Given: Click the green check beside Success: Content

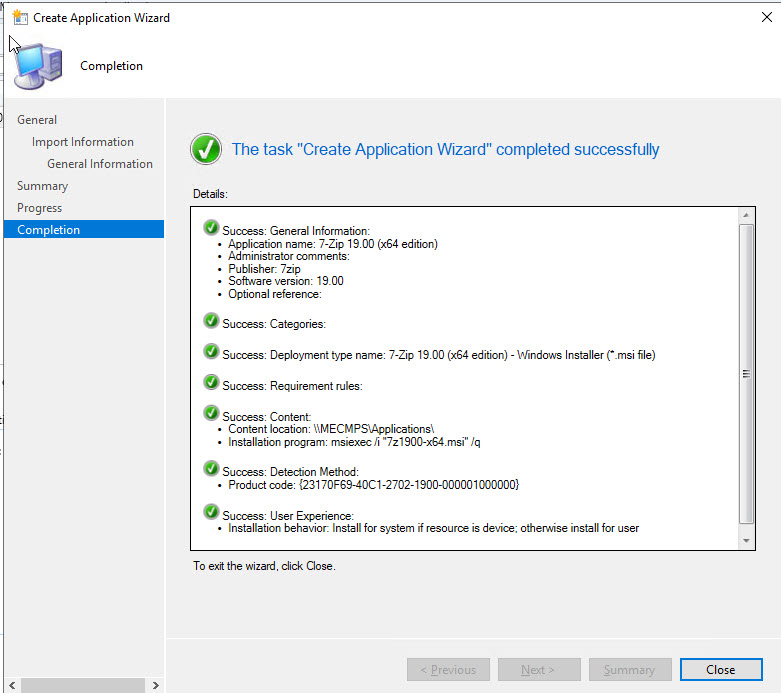Looking at the screenshot, I should click(x=211, y=414).
